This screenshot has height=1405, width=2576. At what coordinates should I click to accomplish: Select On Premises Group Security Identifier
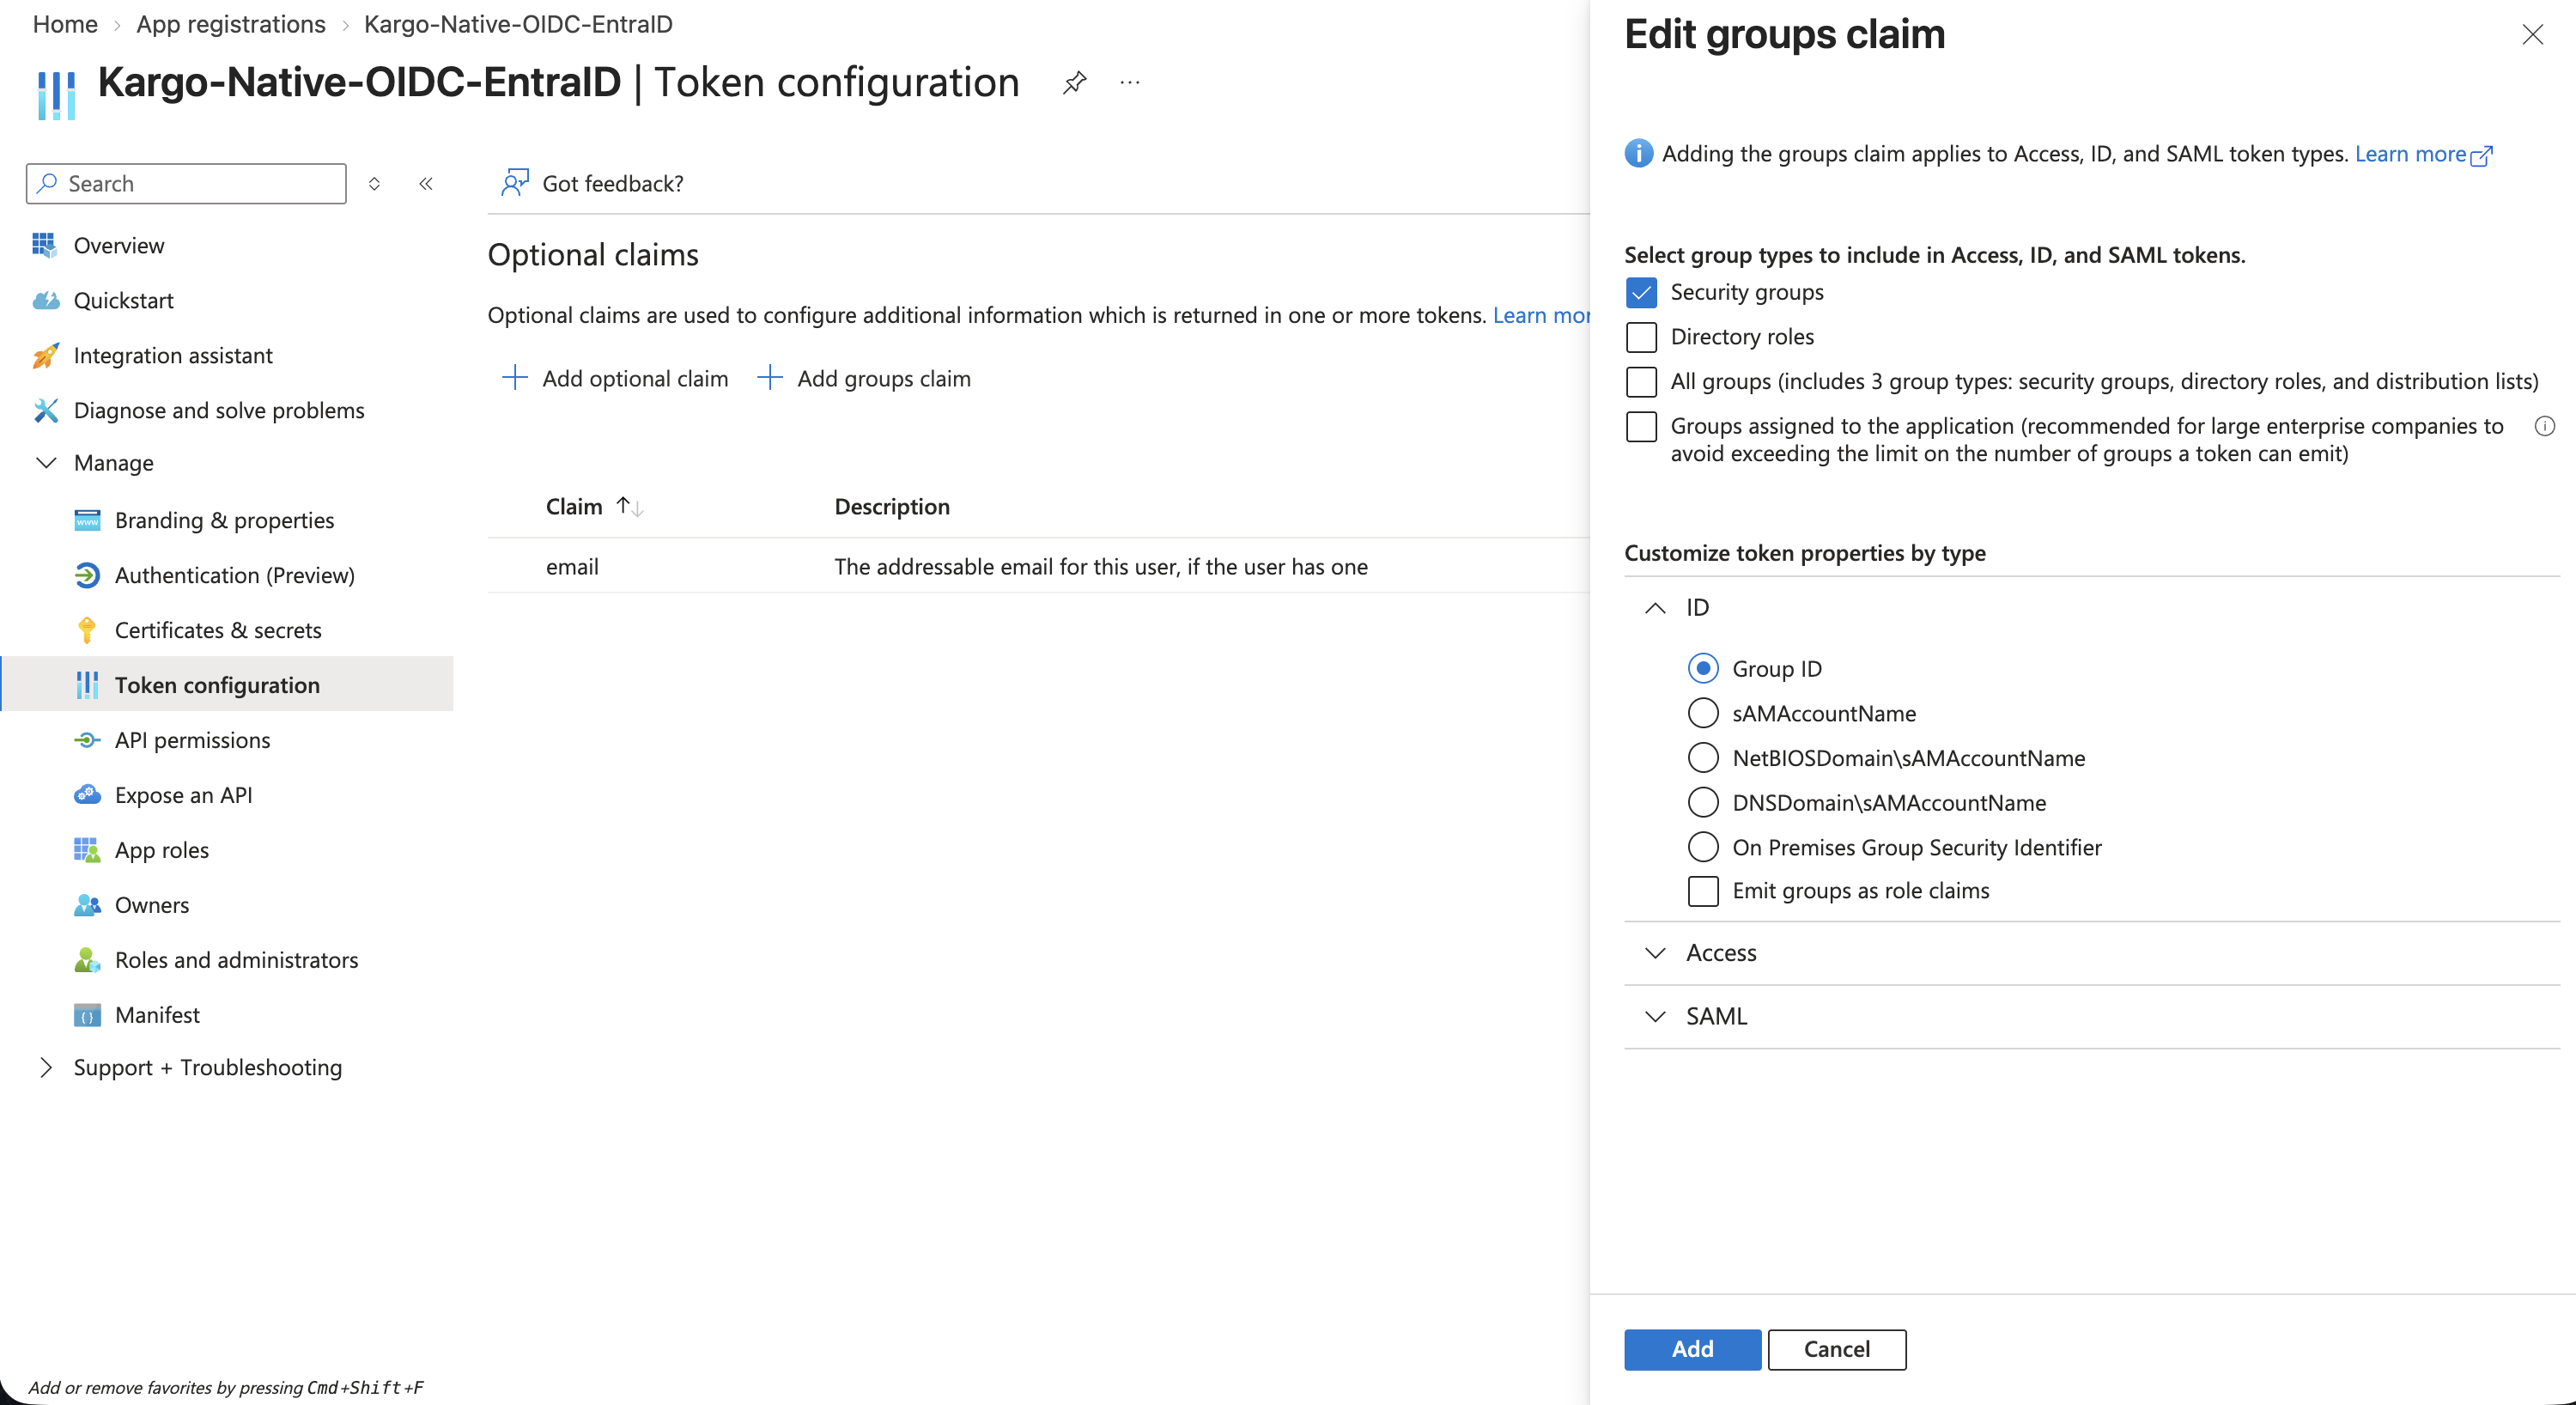pos(1703,847)
